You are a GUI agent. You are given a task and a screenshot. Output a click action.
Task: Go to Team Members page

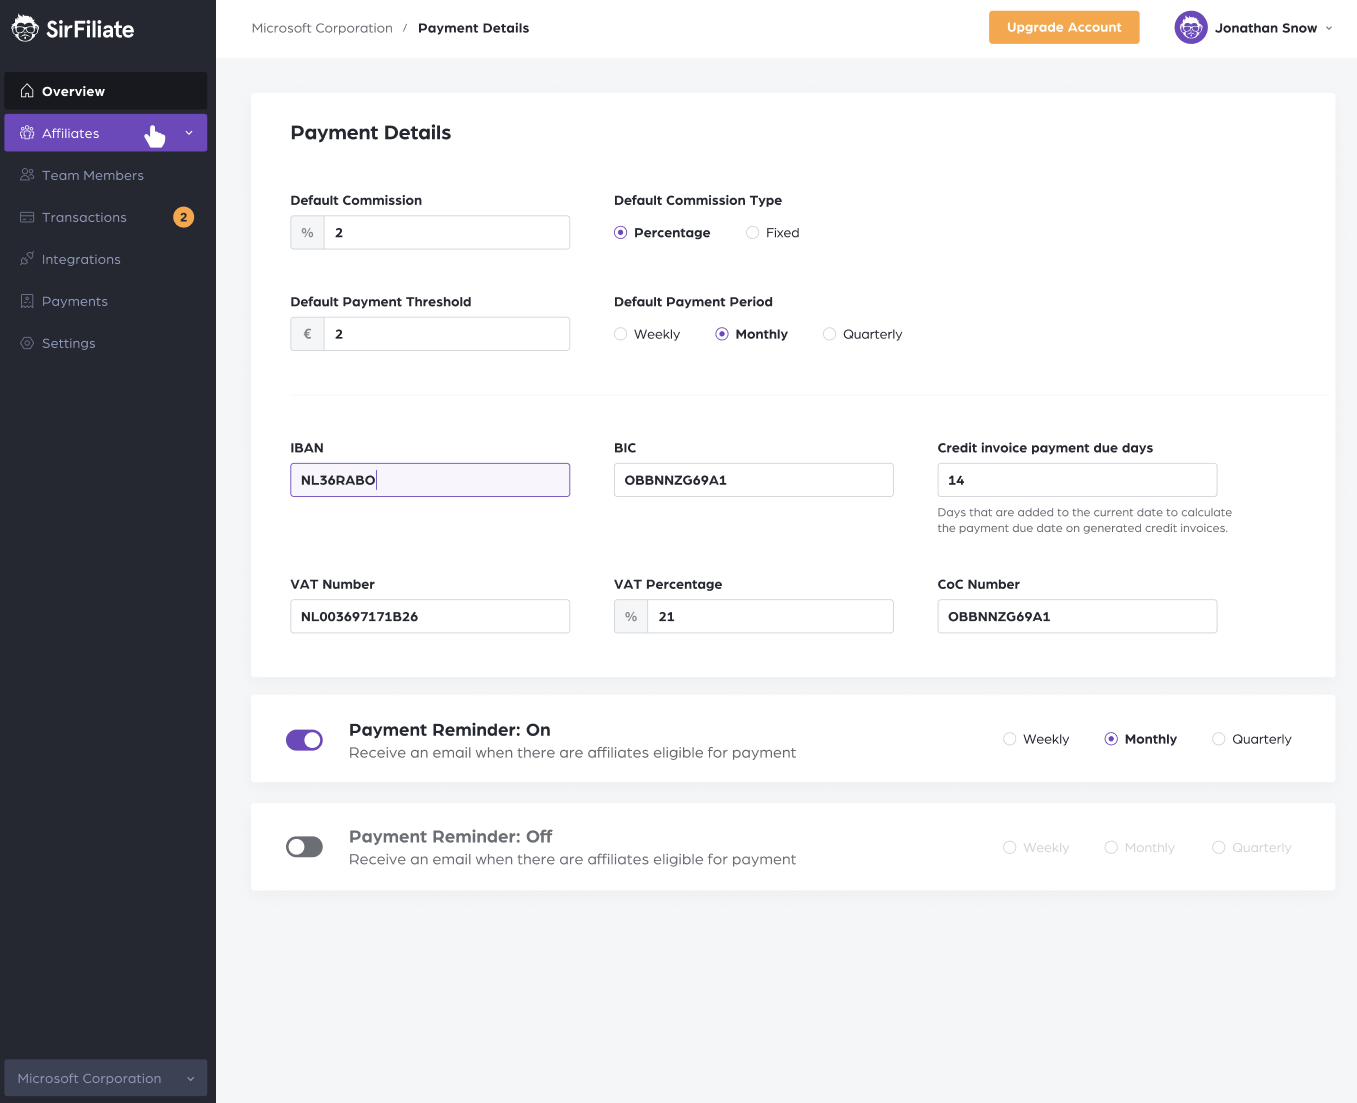click(106, 175)
